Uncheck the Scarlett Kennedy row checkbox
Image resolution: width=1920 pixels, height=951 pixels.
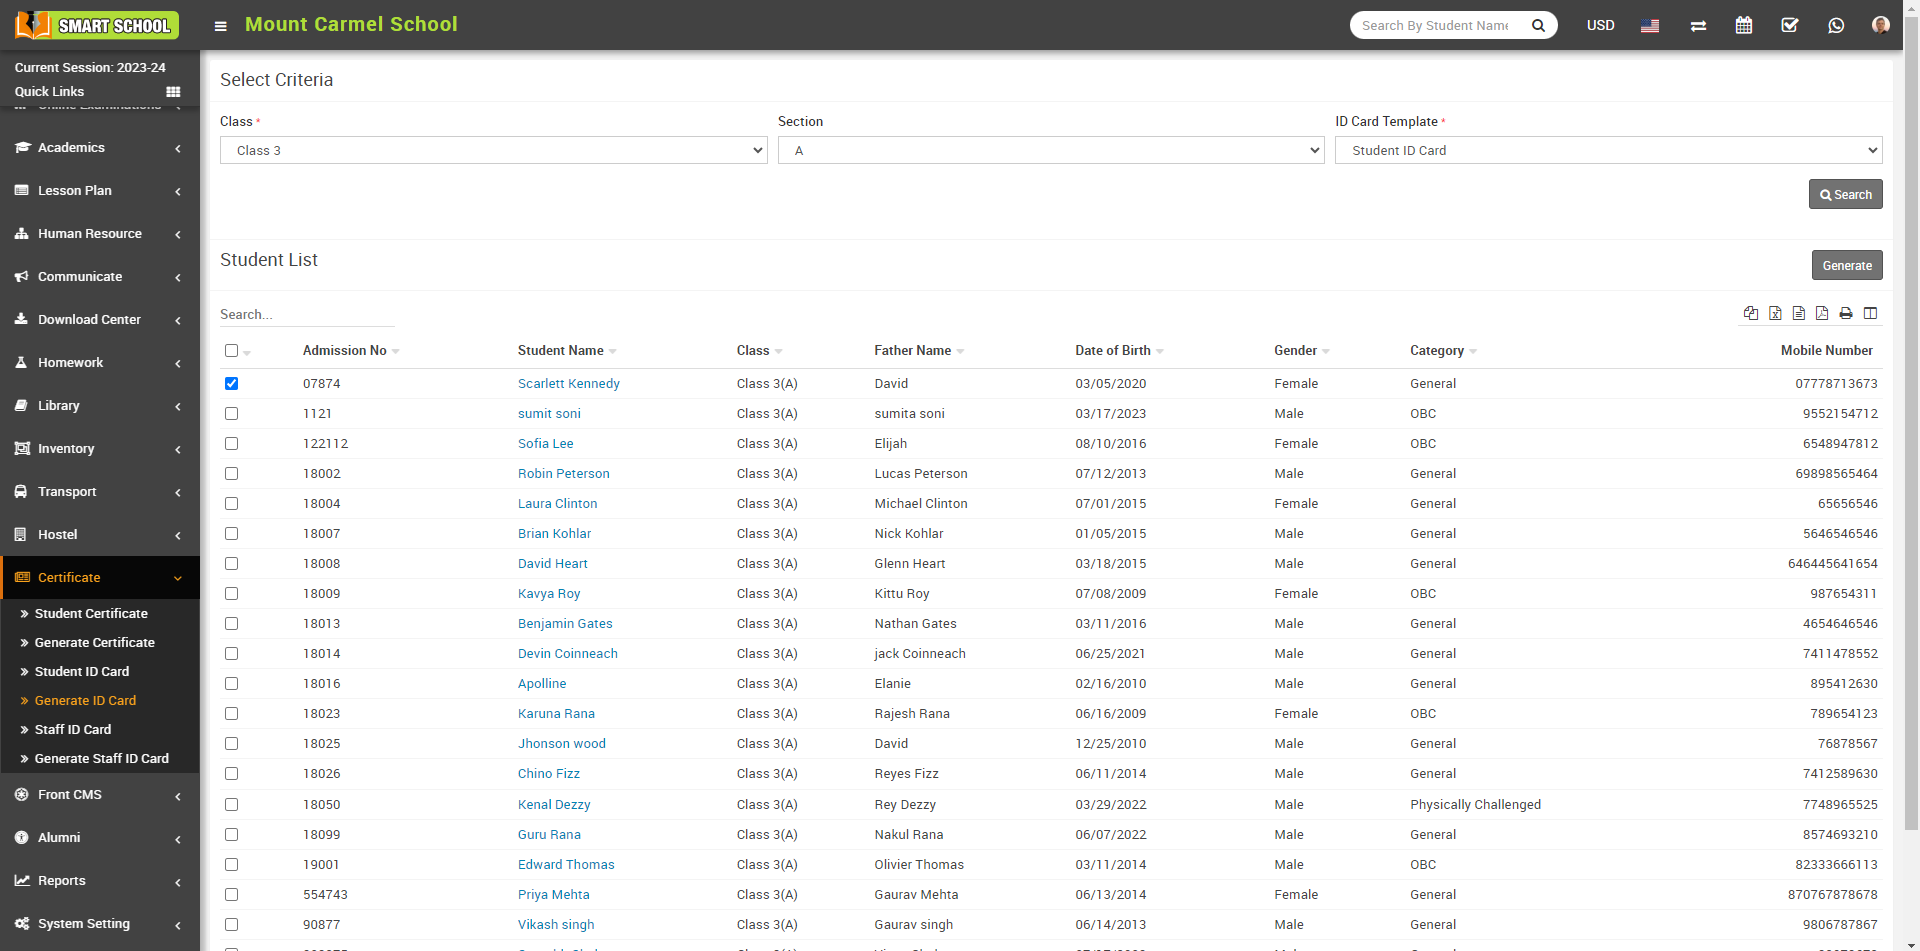pyautogui.click(x=232, y=384)
